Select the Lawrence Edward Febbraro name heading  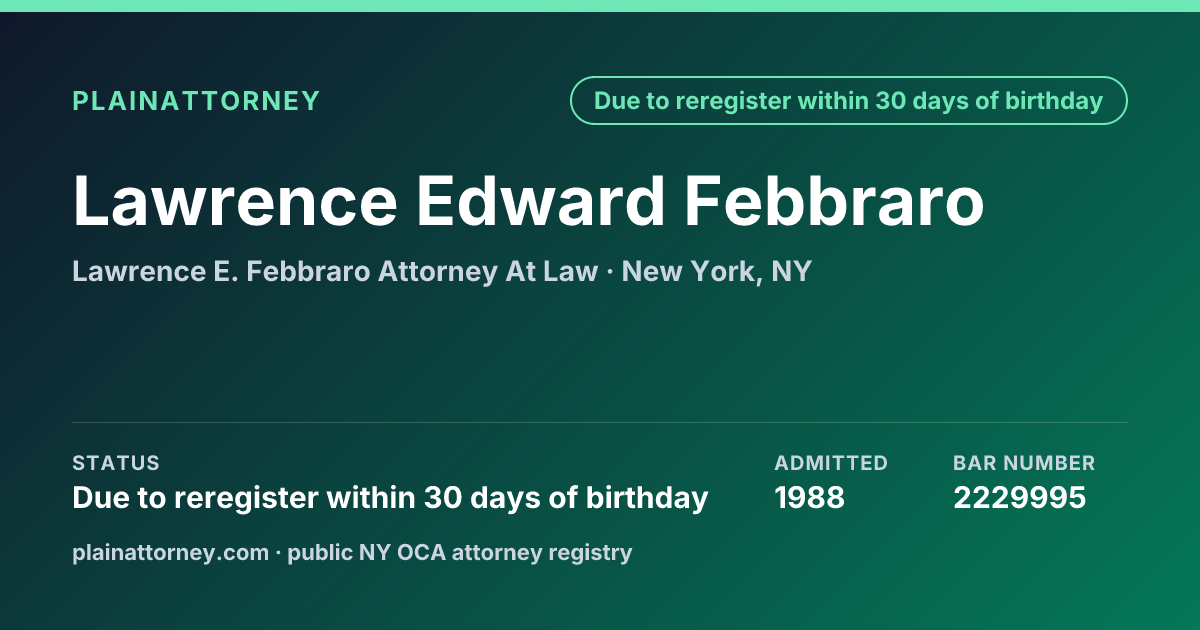(x=528, y=201)
